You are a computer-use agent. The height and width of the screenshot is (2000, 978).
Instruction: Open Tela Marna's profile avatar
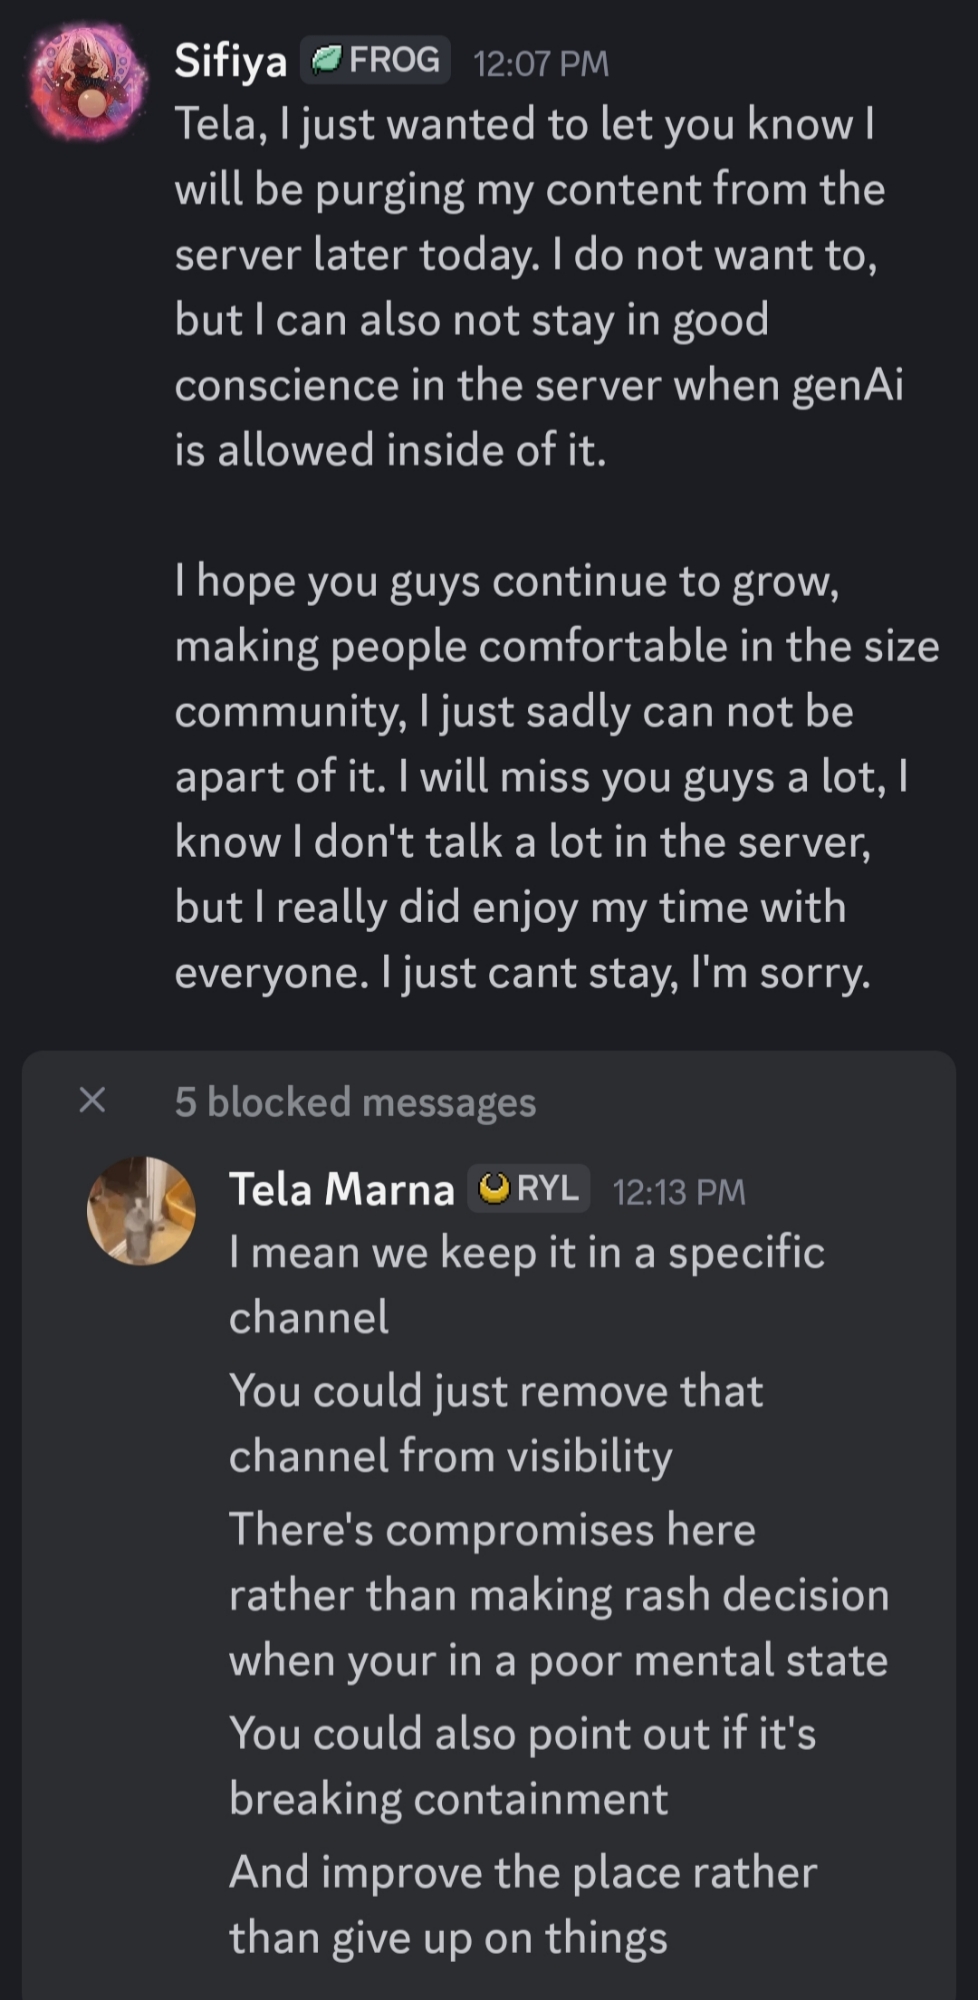[x=141, y=1210]
